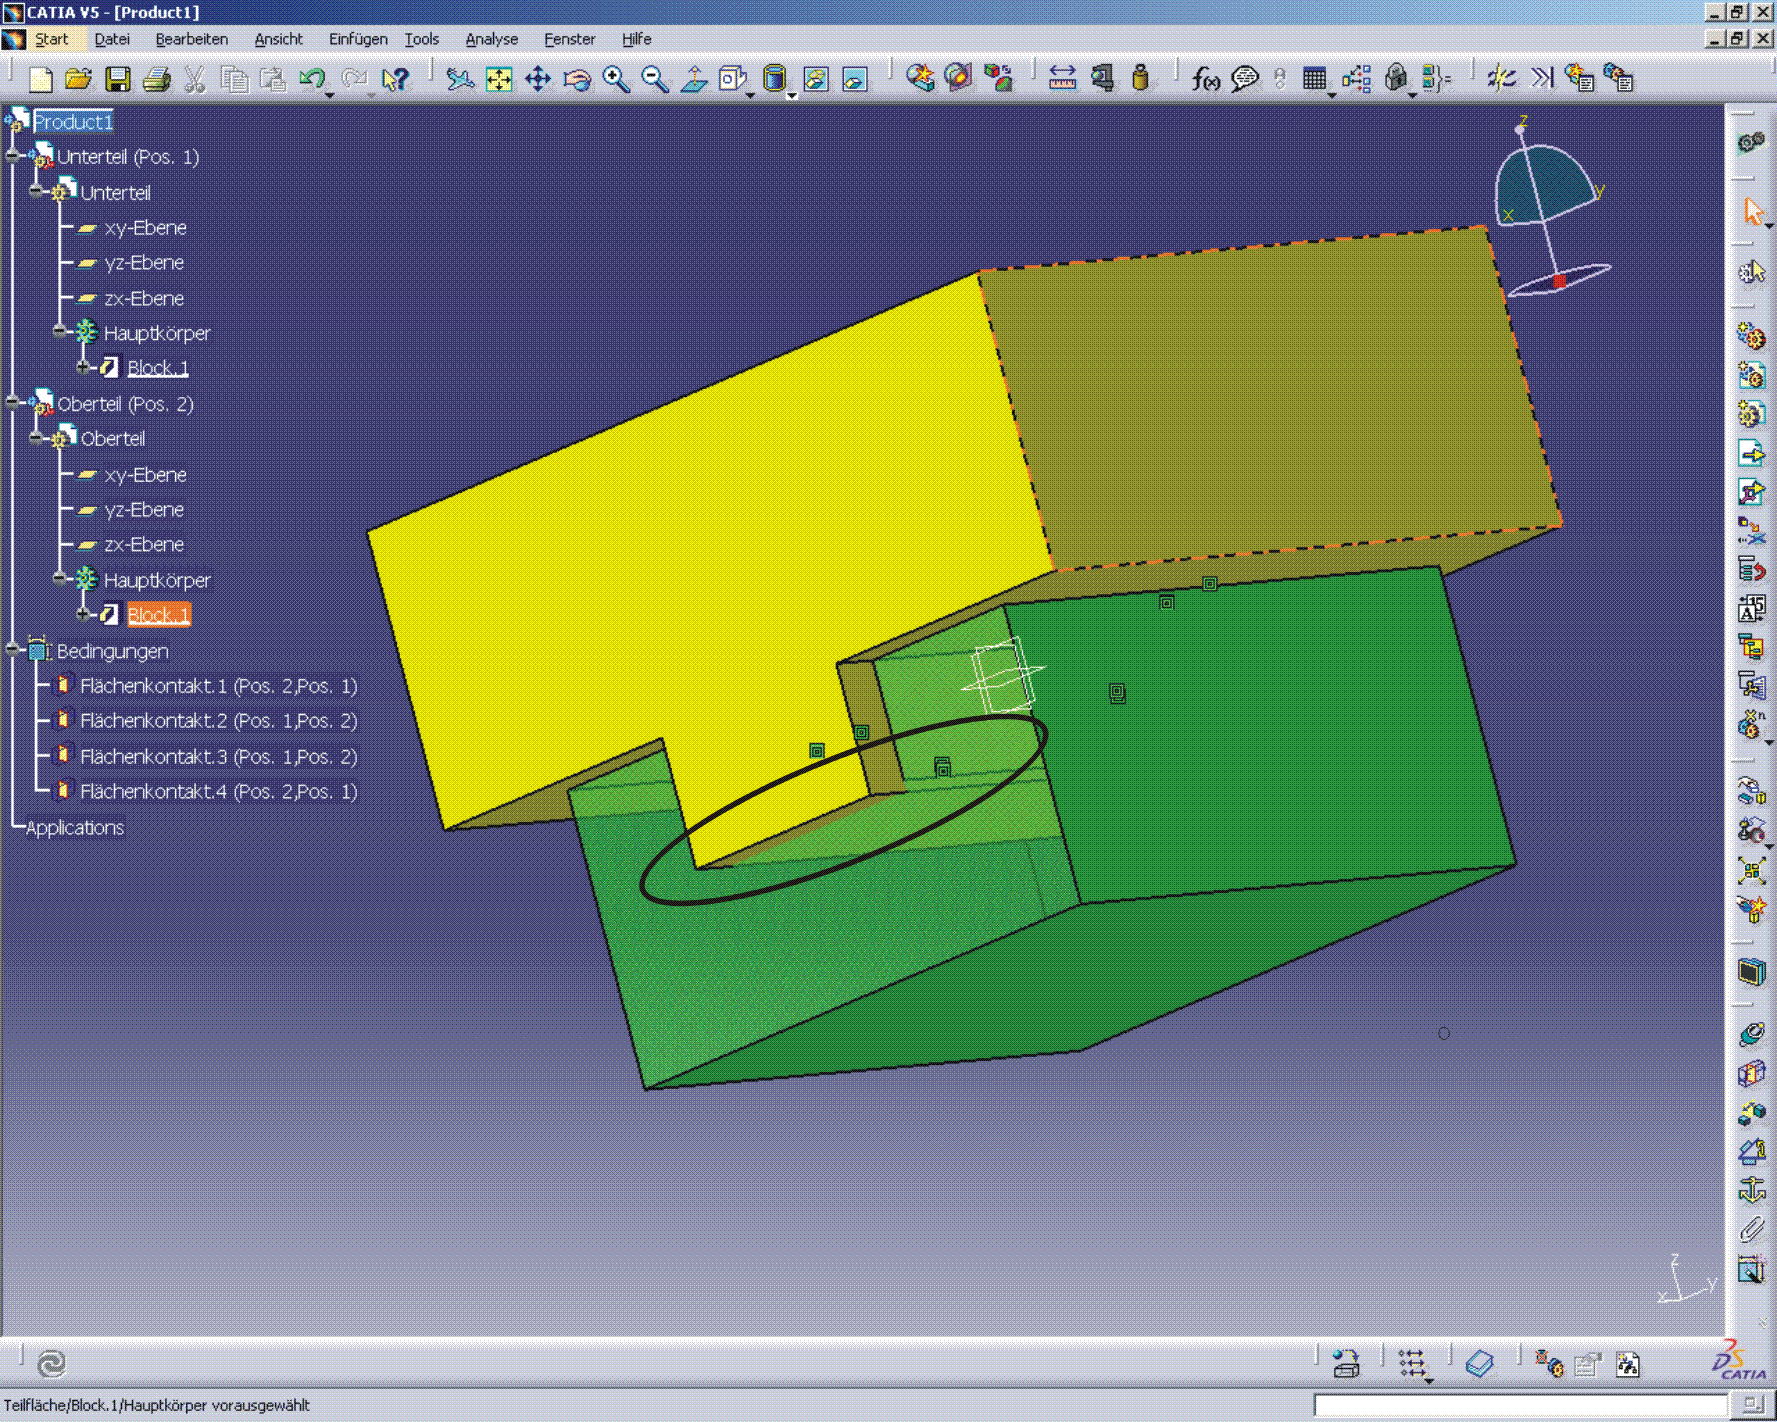
Task: Click Fit All In icon
Action: (x=498, y=79)
